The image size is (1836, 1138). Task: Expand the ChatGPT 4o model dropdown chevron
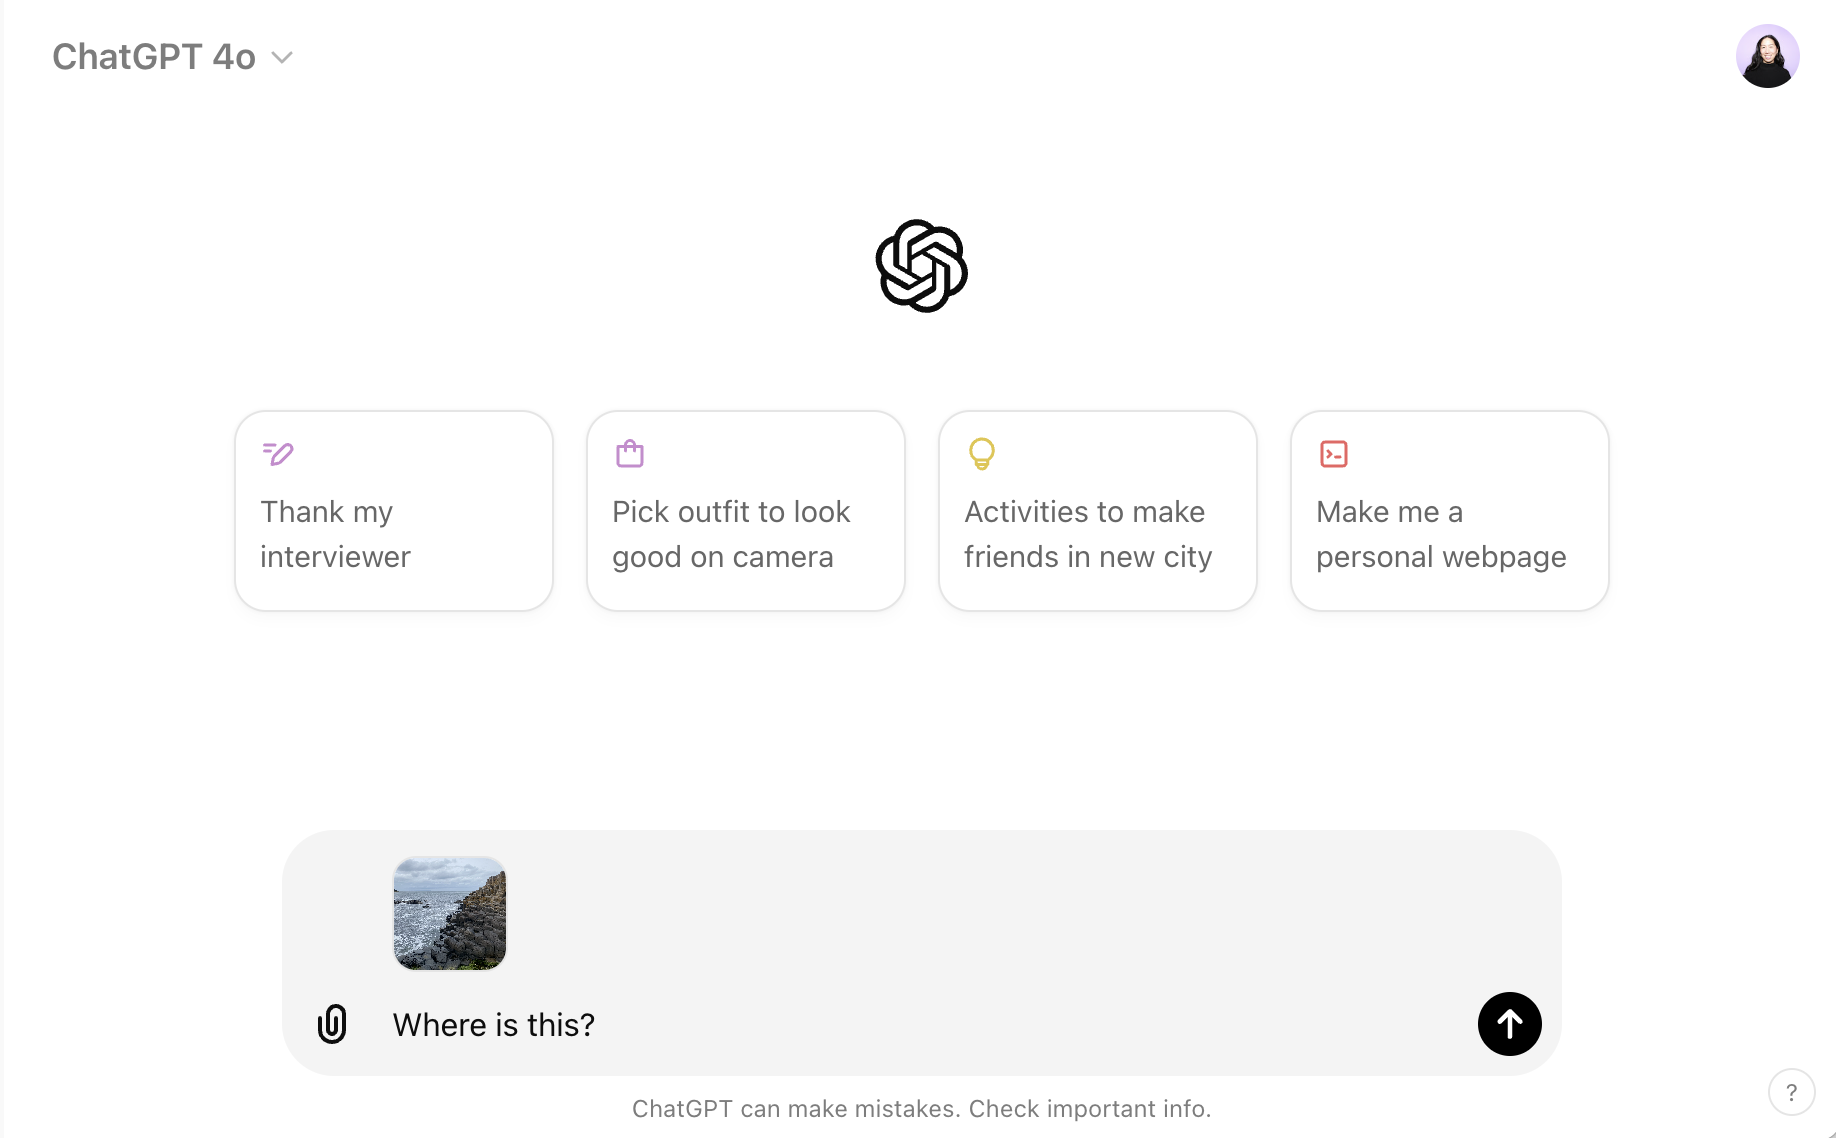pos(283,58)
